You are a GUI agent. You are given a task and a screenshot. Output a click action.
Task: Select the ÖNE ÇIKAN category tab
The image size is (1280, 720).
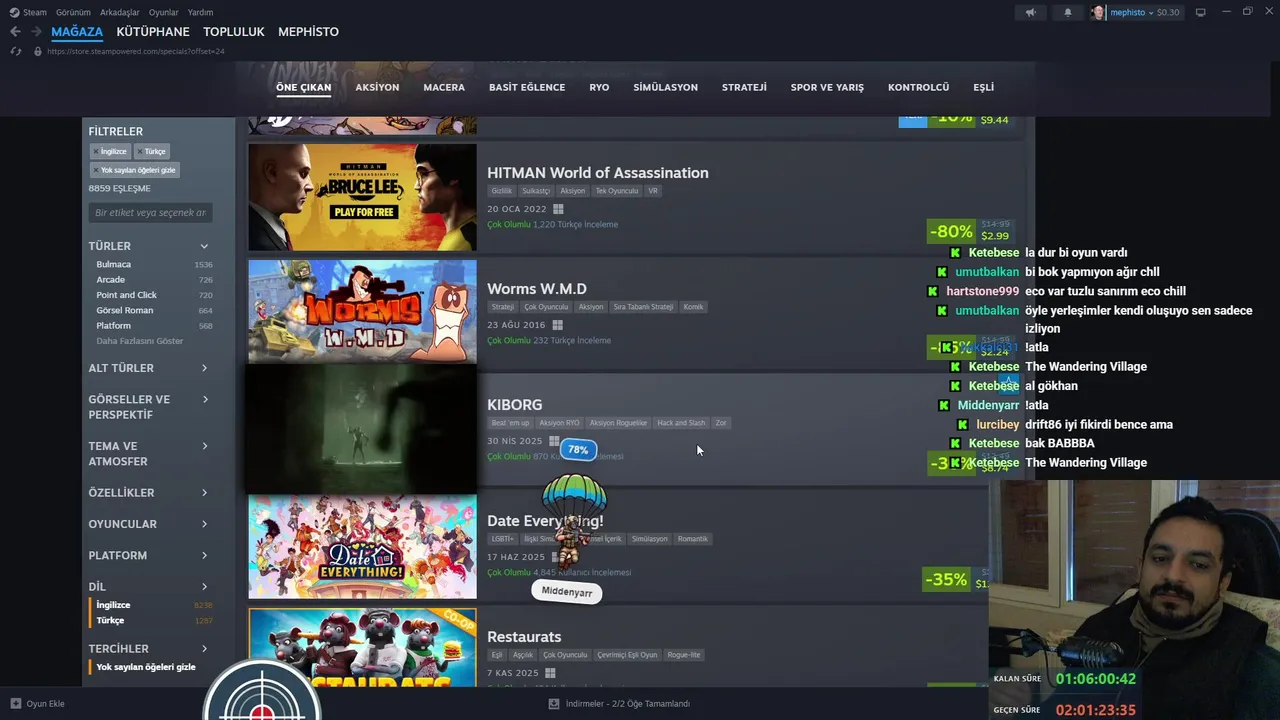(x=303, y=88)
